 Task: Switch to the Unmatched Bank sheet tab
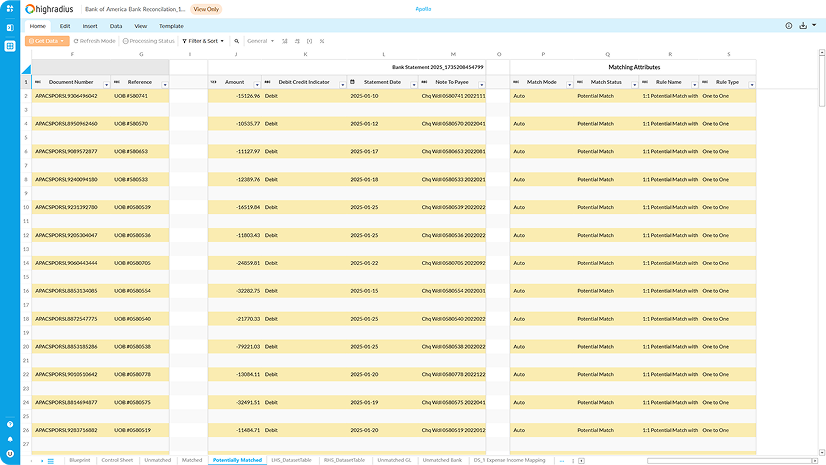coord(441,460)
